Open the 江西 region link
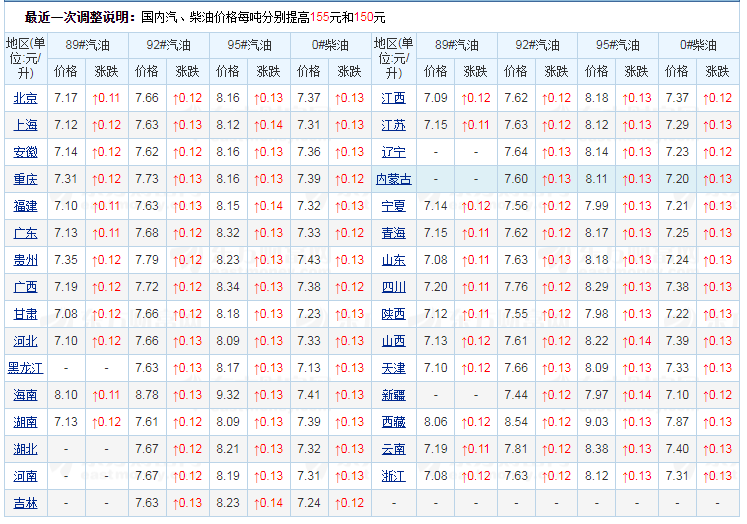Image resolution: width=747 pixels, height=524 pixels. pos(394,98)
